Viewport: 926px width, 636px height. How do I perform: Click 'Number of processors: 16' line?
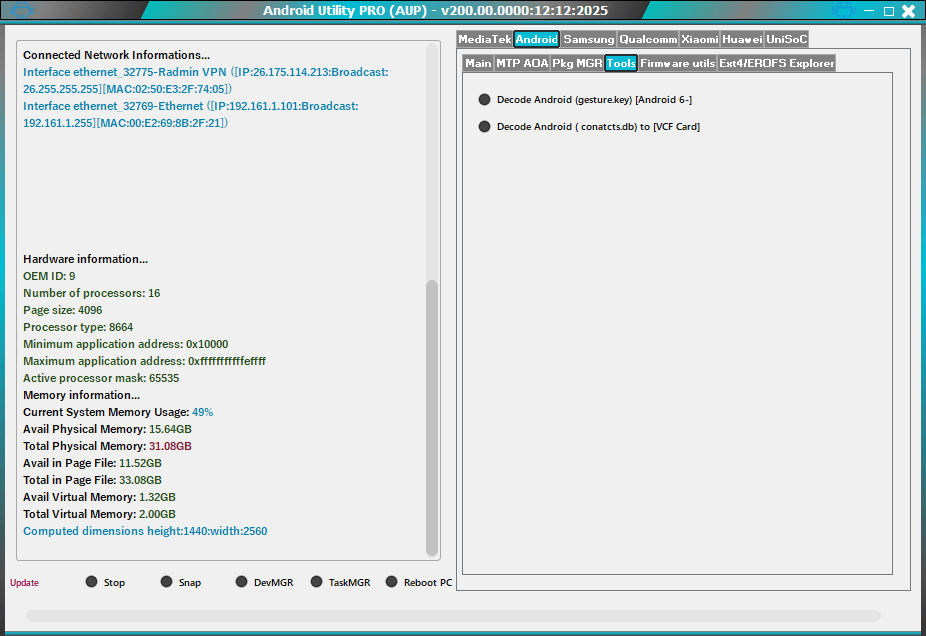click(x=92, y=293)
